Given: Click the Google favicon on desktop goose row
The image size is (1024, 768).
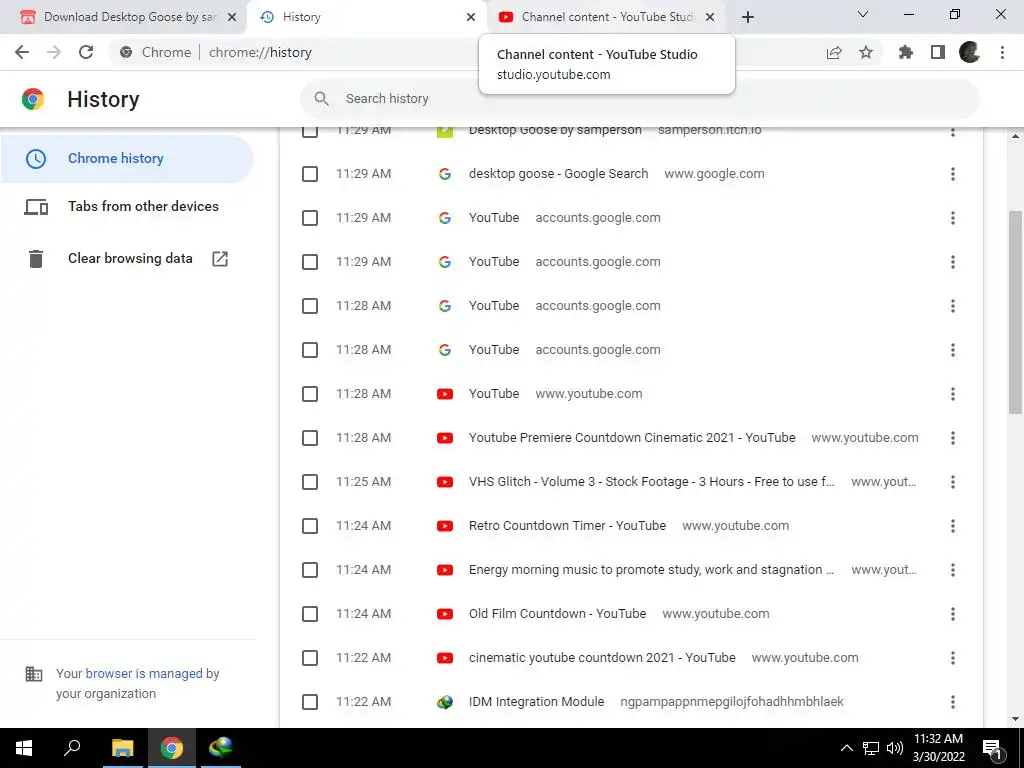Looking at the screenshot, I should 445,174.
